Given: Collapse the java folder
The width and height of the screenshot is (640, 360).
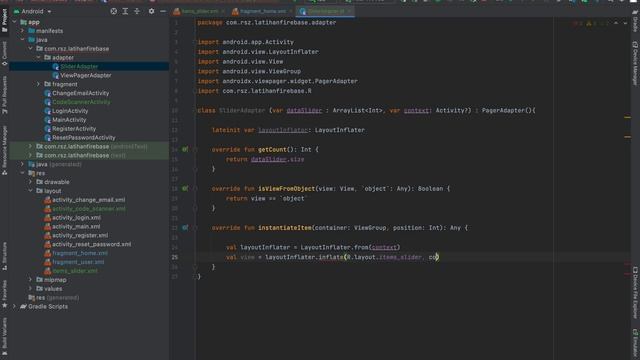Looking at the screenshot, I should [x=22, y=40].
